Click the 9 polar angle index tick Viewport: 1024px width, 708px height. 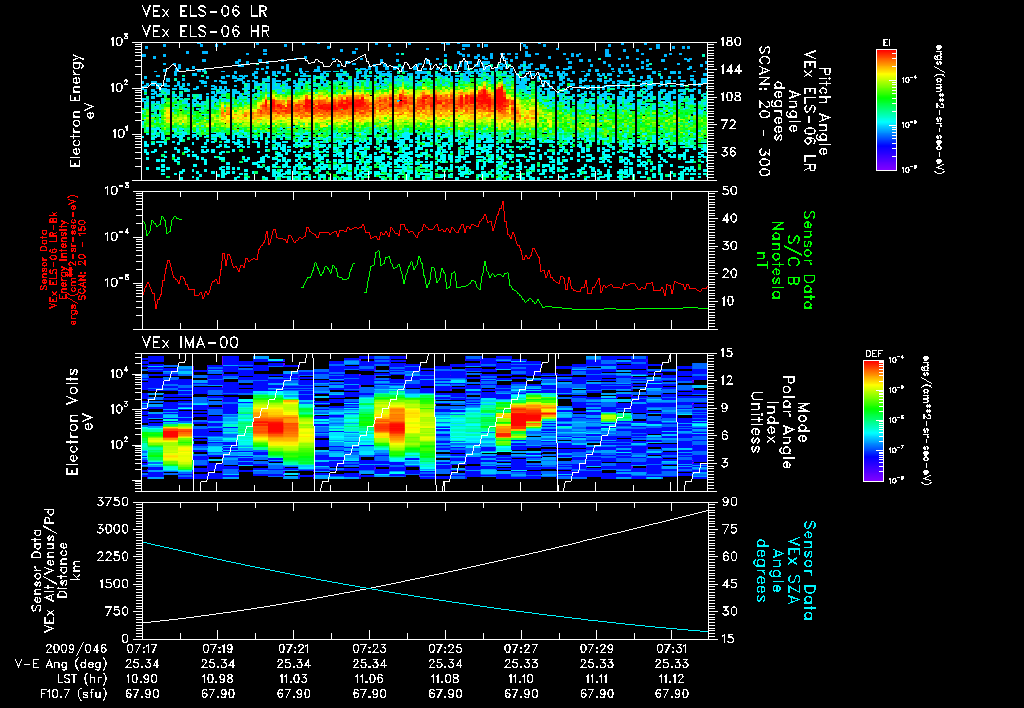point(724,408)
